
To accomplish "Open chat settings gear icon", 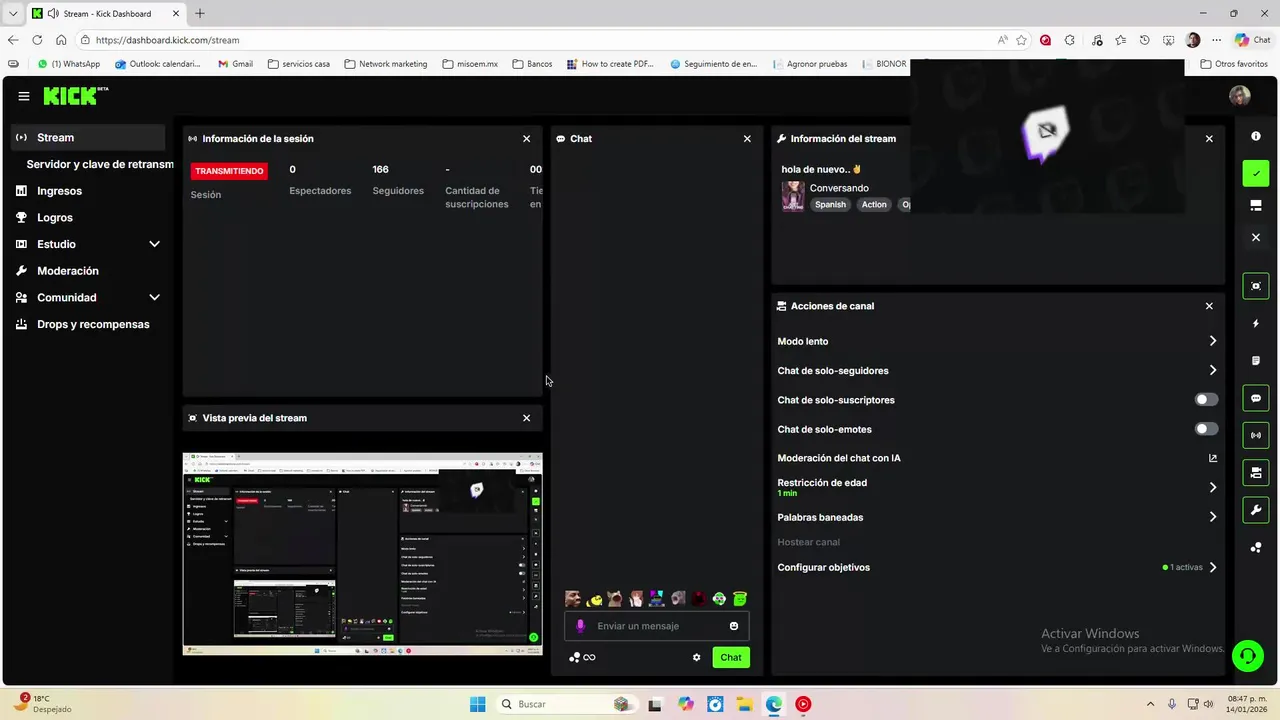I will [x=697, y=657].
